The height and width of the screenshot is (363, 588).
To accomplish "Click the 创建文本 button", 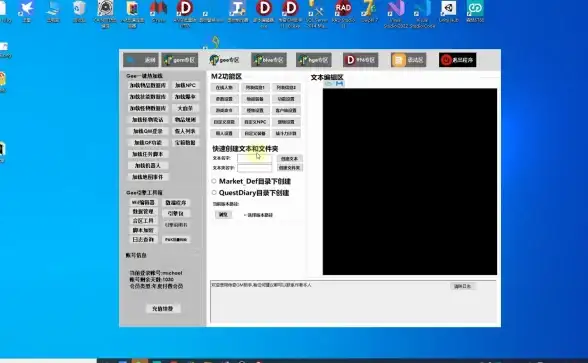I will (290, 159).
